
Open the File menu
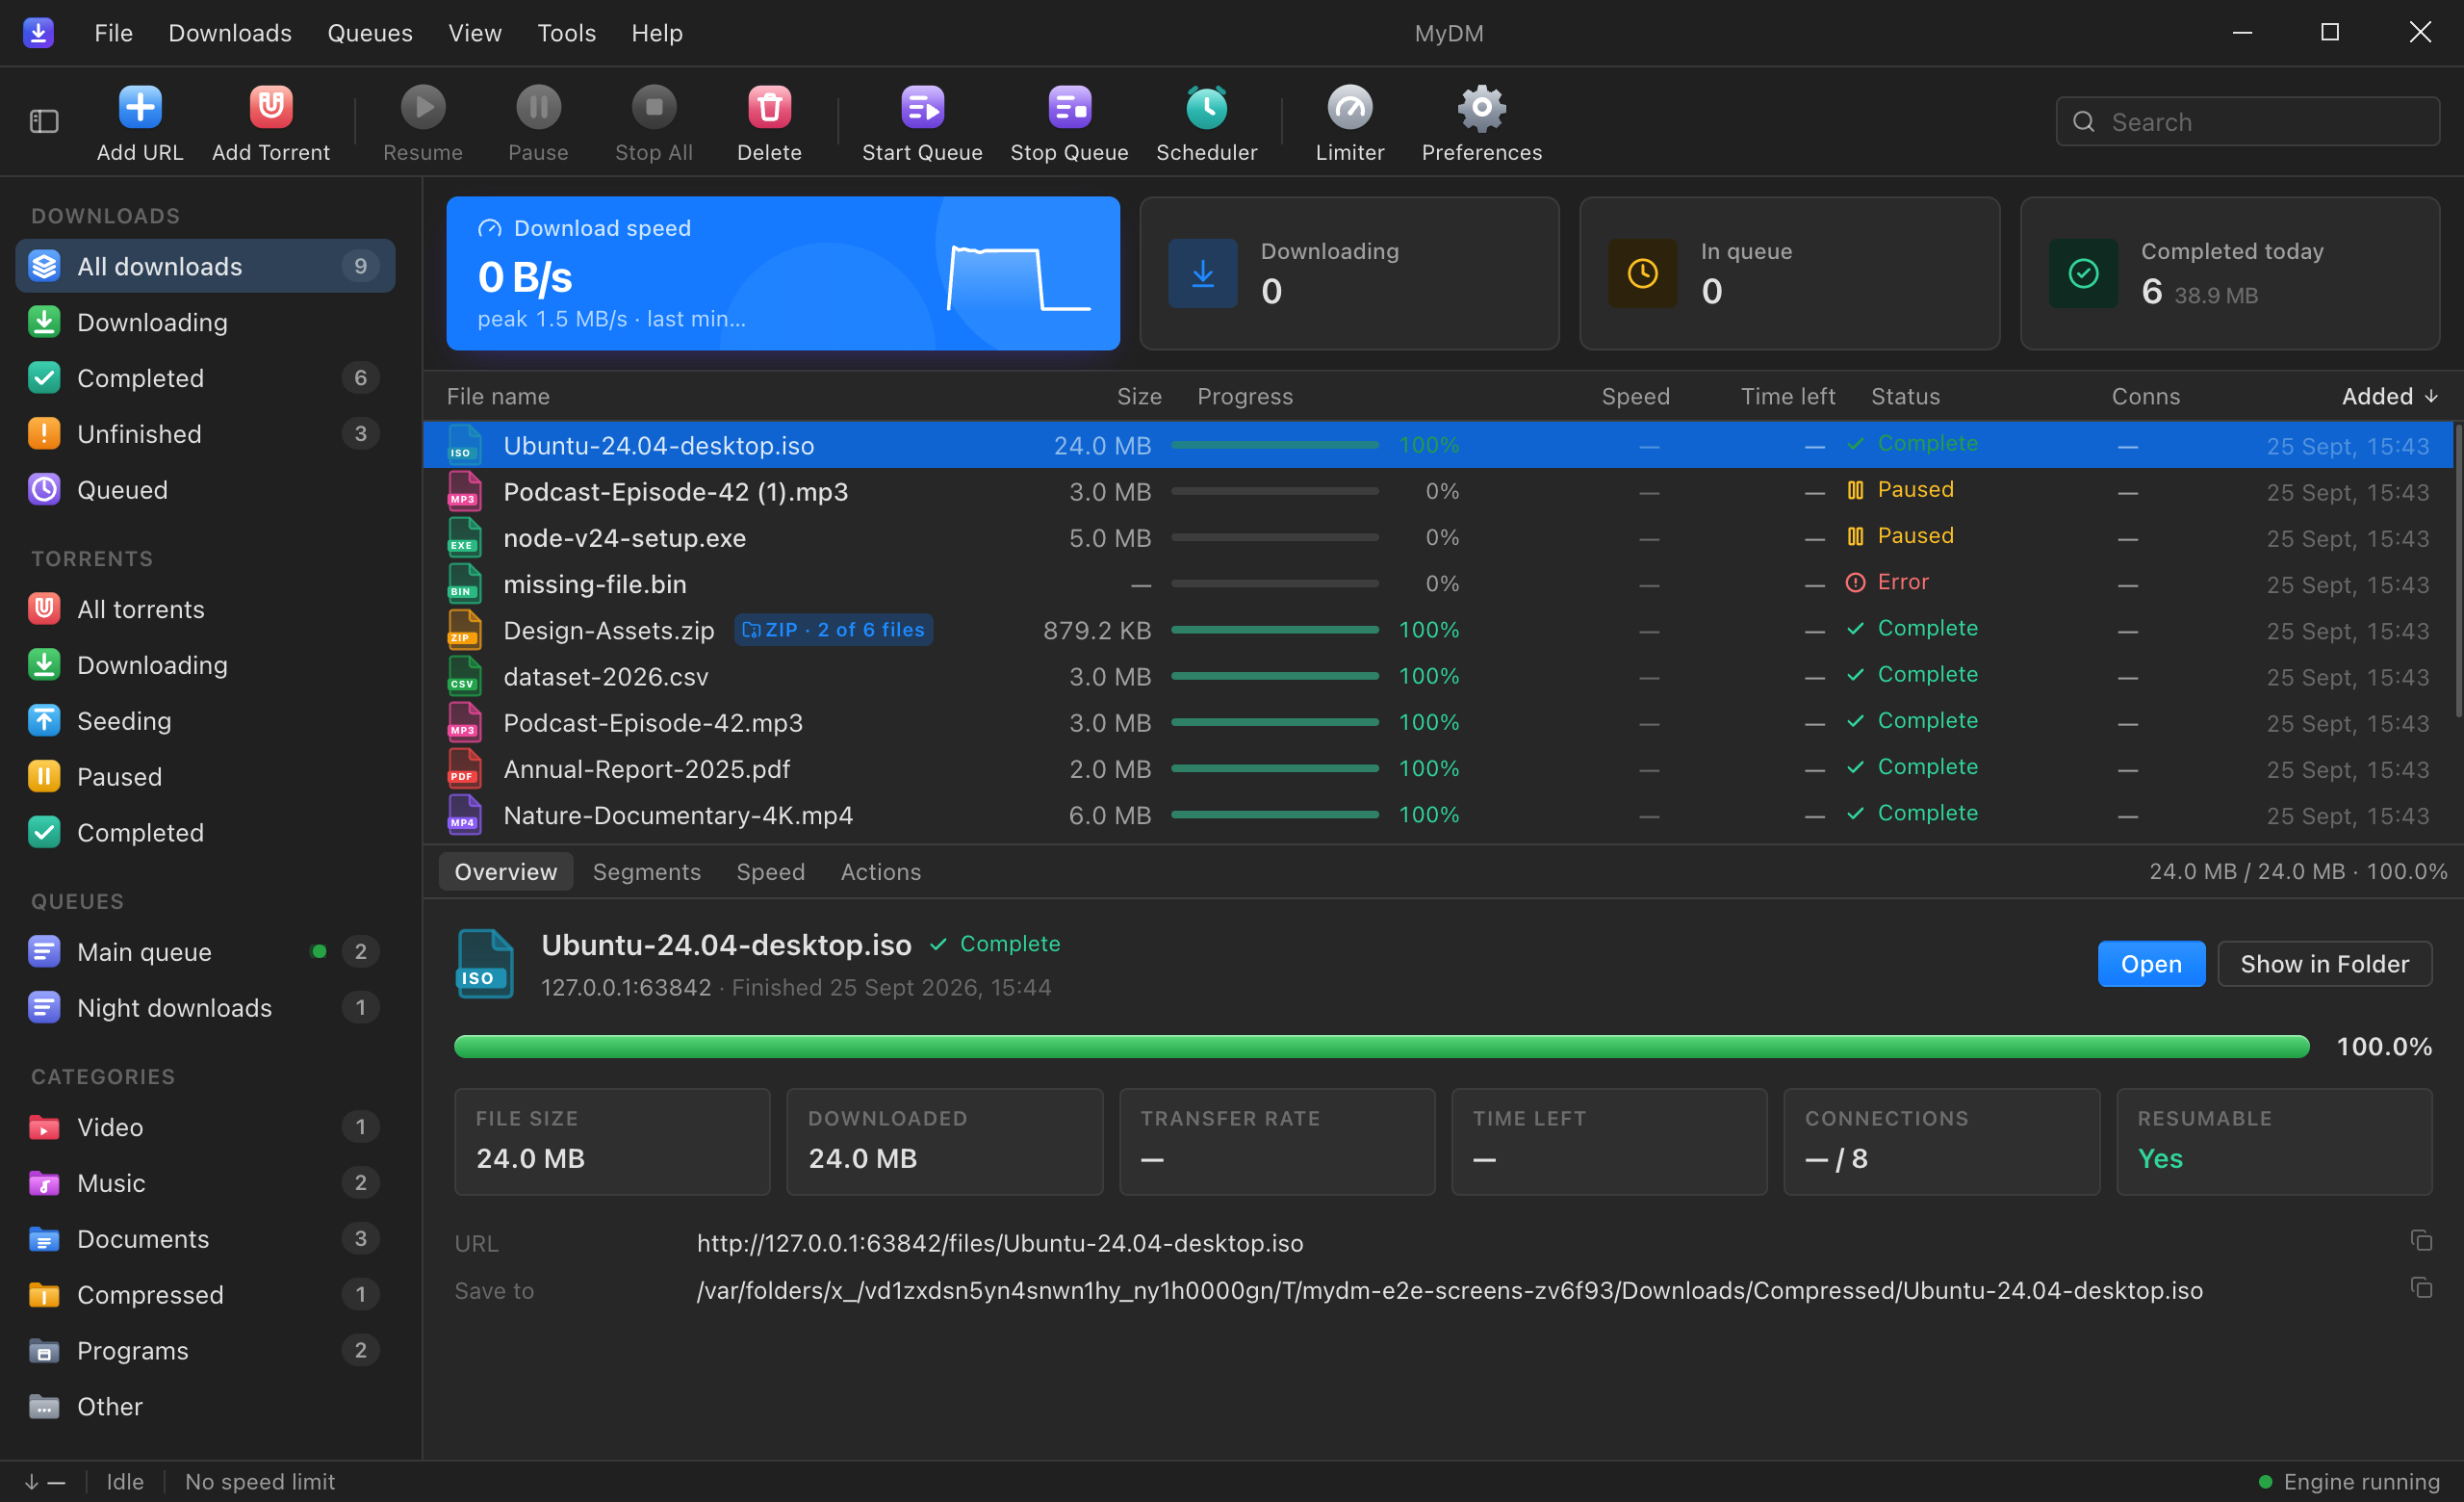(x=113, y=33)
